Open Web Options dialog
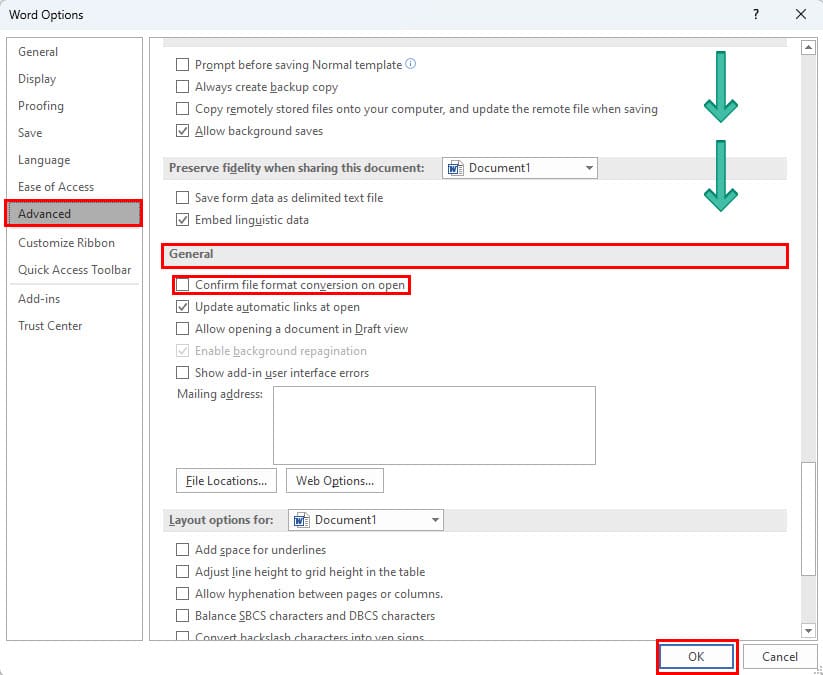Viewport: 823px width, 675px height. [x=335, y=481]
